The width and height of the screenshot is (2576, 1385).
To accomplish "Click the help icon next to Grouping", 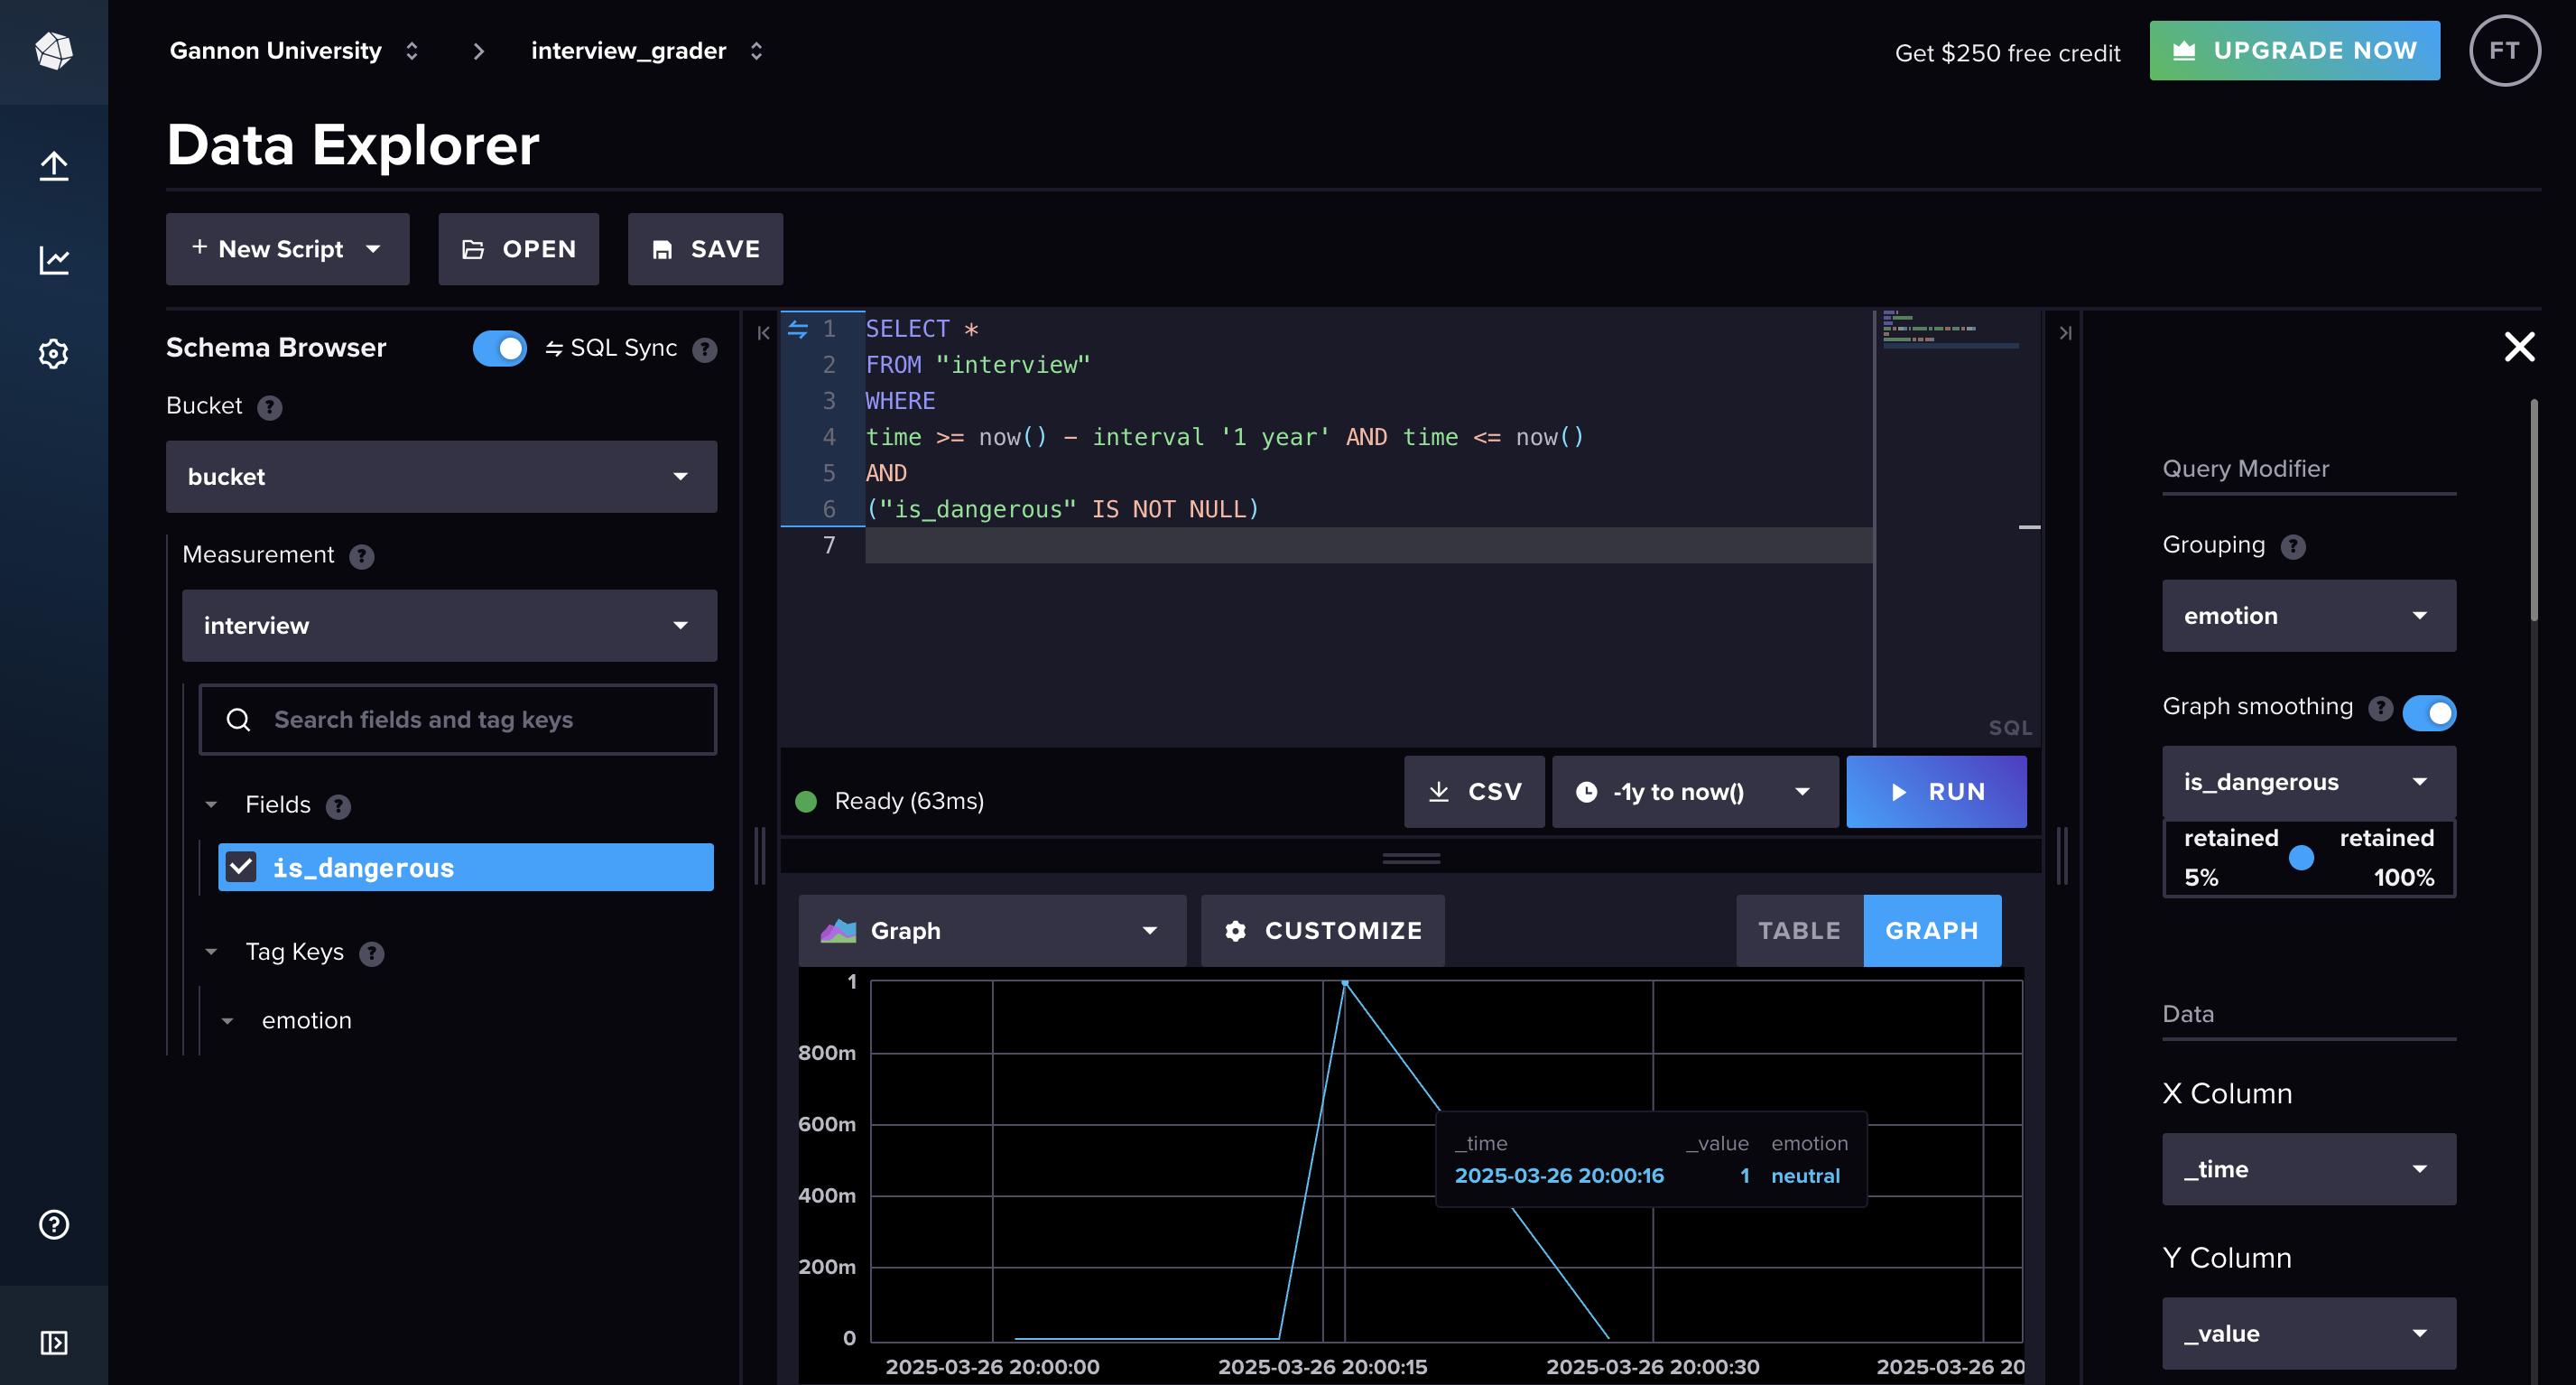I will click(x=2293, y=547).
